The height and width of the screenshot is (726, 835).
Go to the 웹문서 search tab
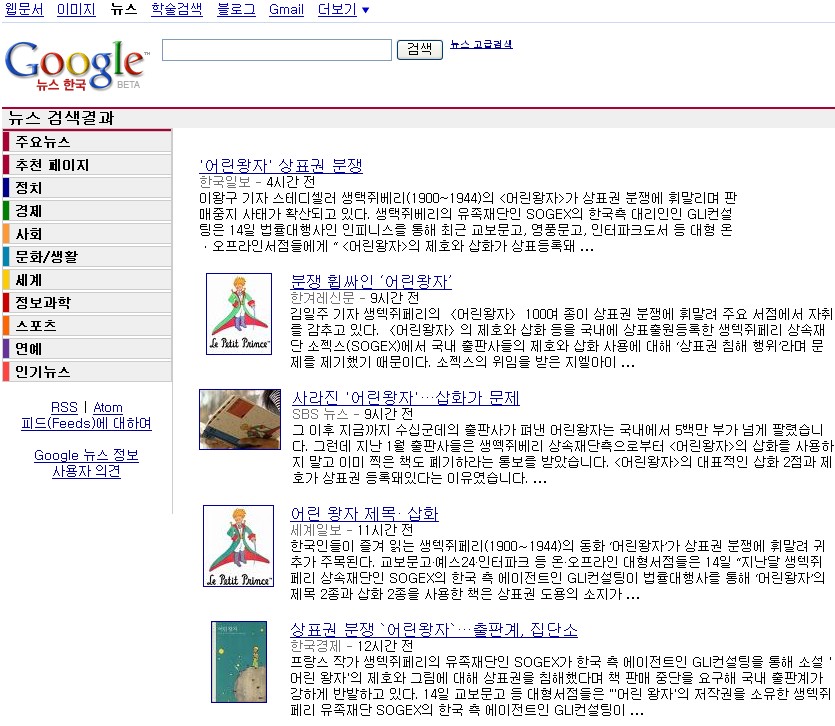pos(24,10)
